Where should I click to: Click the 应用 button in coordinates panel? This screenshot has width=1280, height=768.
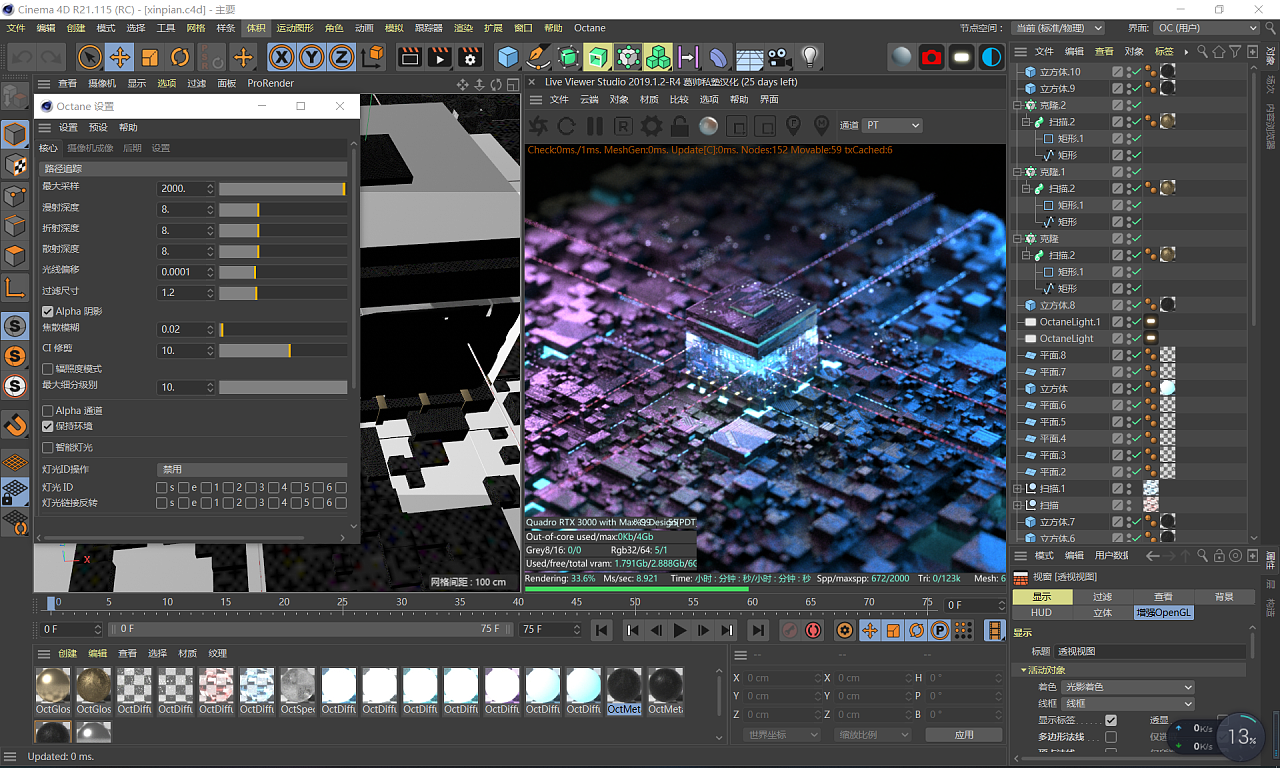coord(963,734)
